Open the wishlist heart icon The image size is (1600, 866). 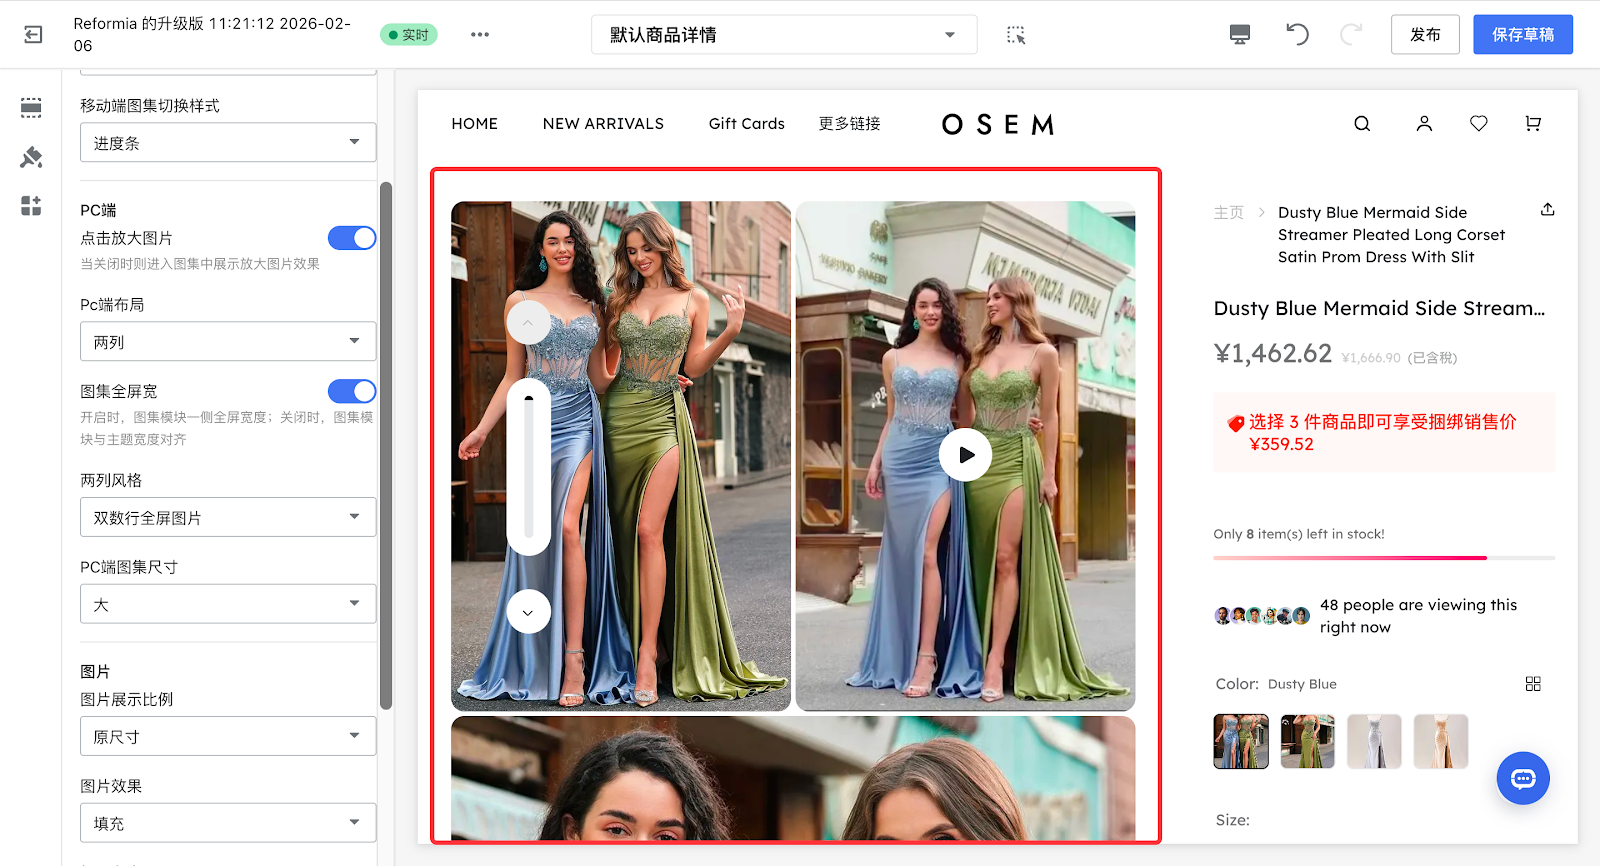(x=1478, y=124)
